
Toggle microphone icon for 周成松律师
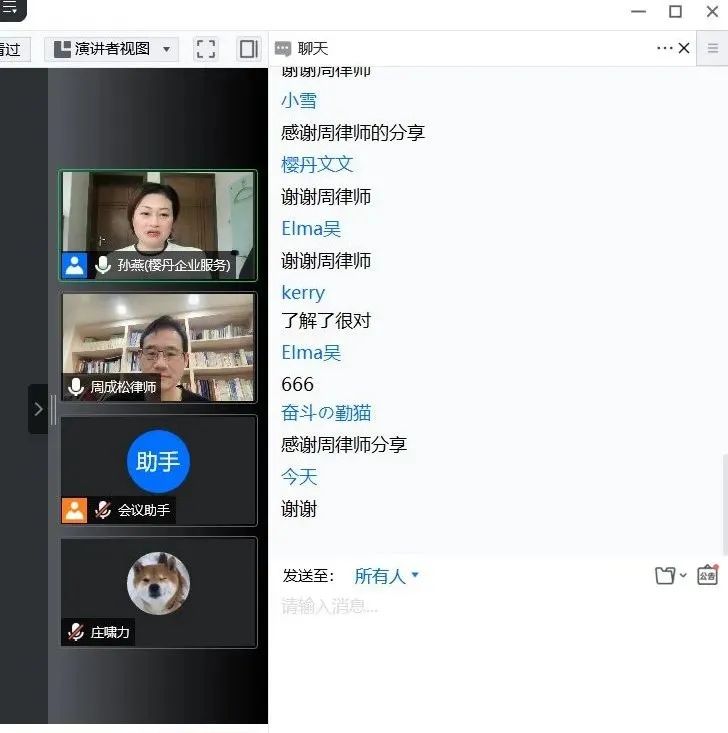click(76, 387)
